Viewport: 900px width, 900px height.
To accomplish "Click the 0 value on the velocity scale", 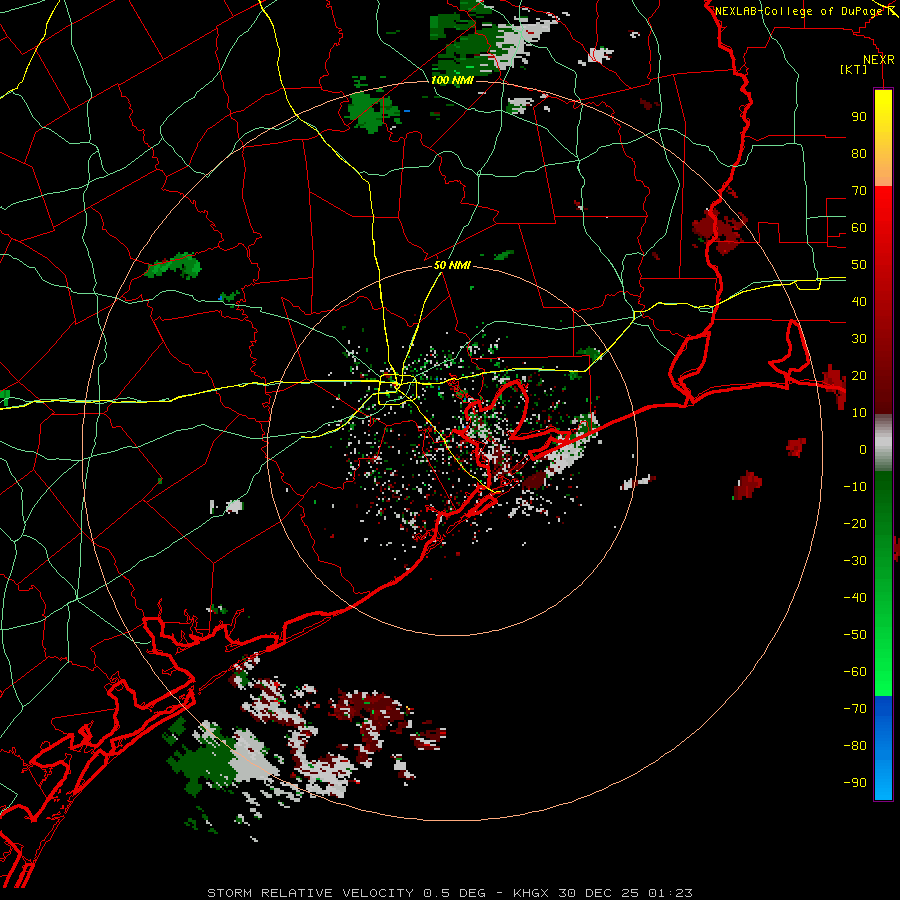I will [x=863, y=449].
